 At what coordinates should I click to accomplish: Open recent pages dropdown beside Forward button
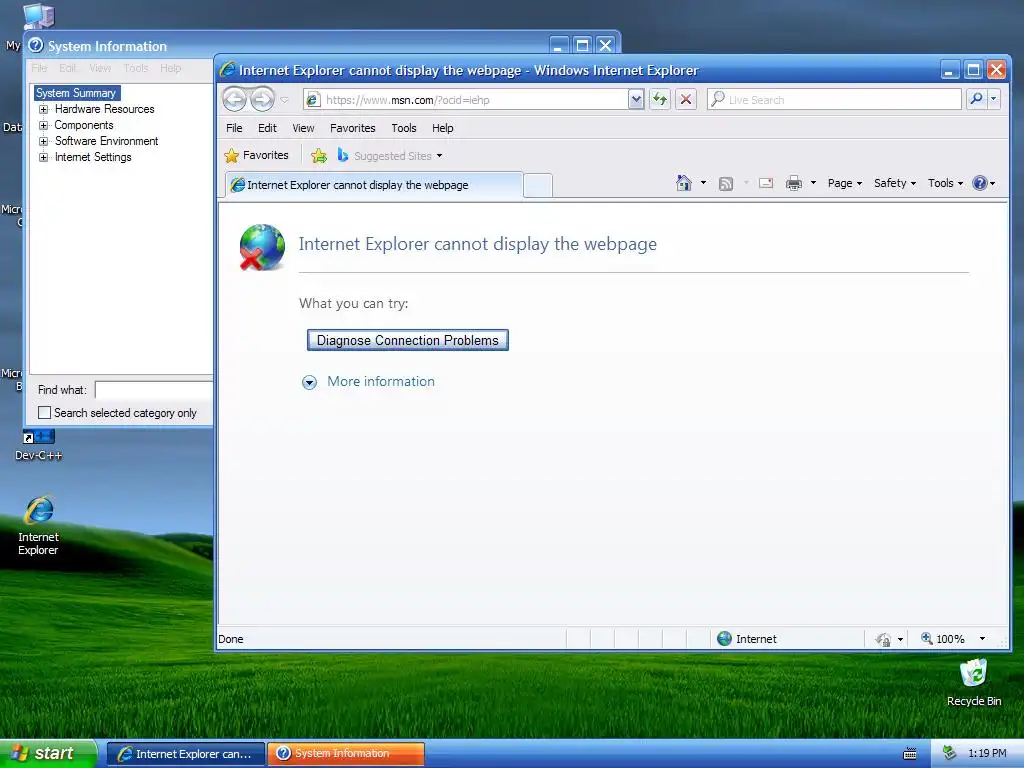click(x=285, y=100)
